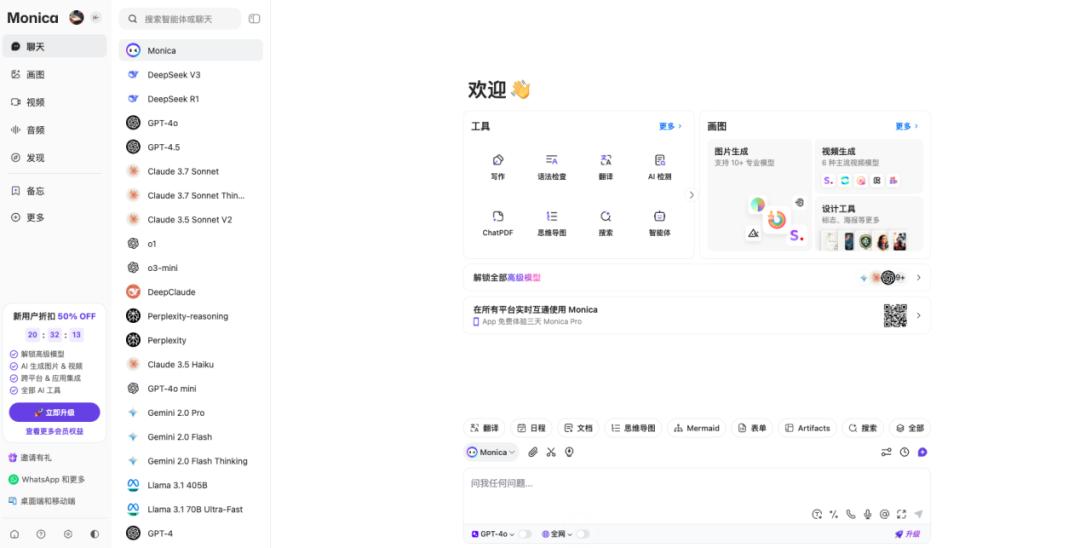Viewport: 1080px width, 548px height.
Task: Click the home icon in bottom bar
Action: point(14,534)
